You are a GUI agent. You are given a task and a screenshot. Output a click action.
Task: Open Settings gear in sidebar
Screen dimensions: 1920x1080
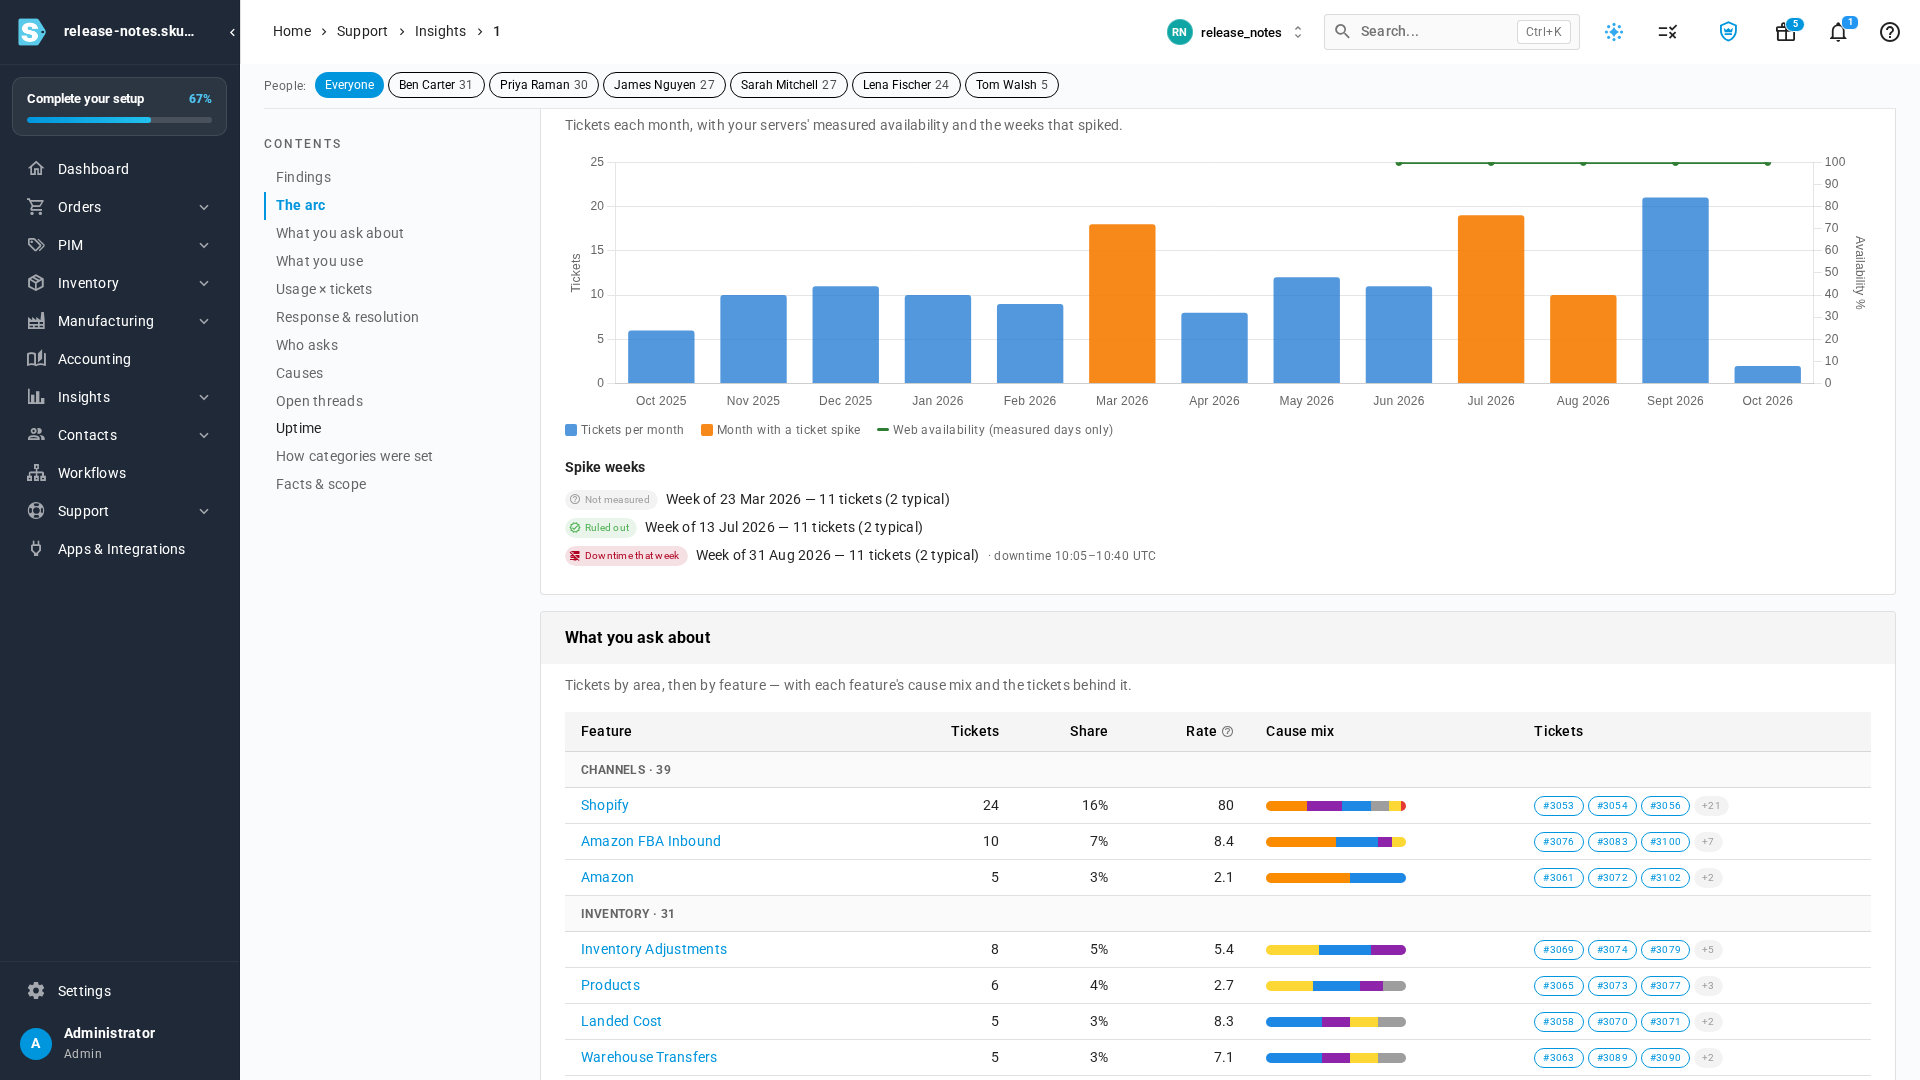36,991
